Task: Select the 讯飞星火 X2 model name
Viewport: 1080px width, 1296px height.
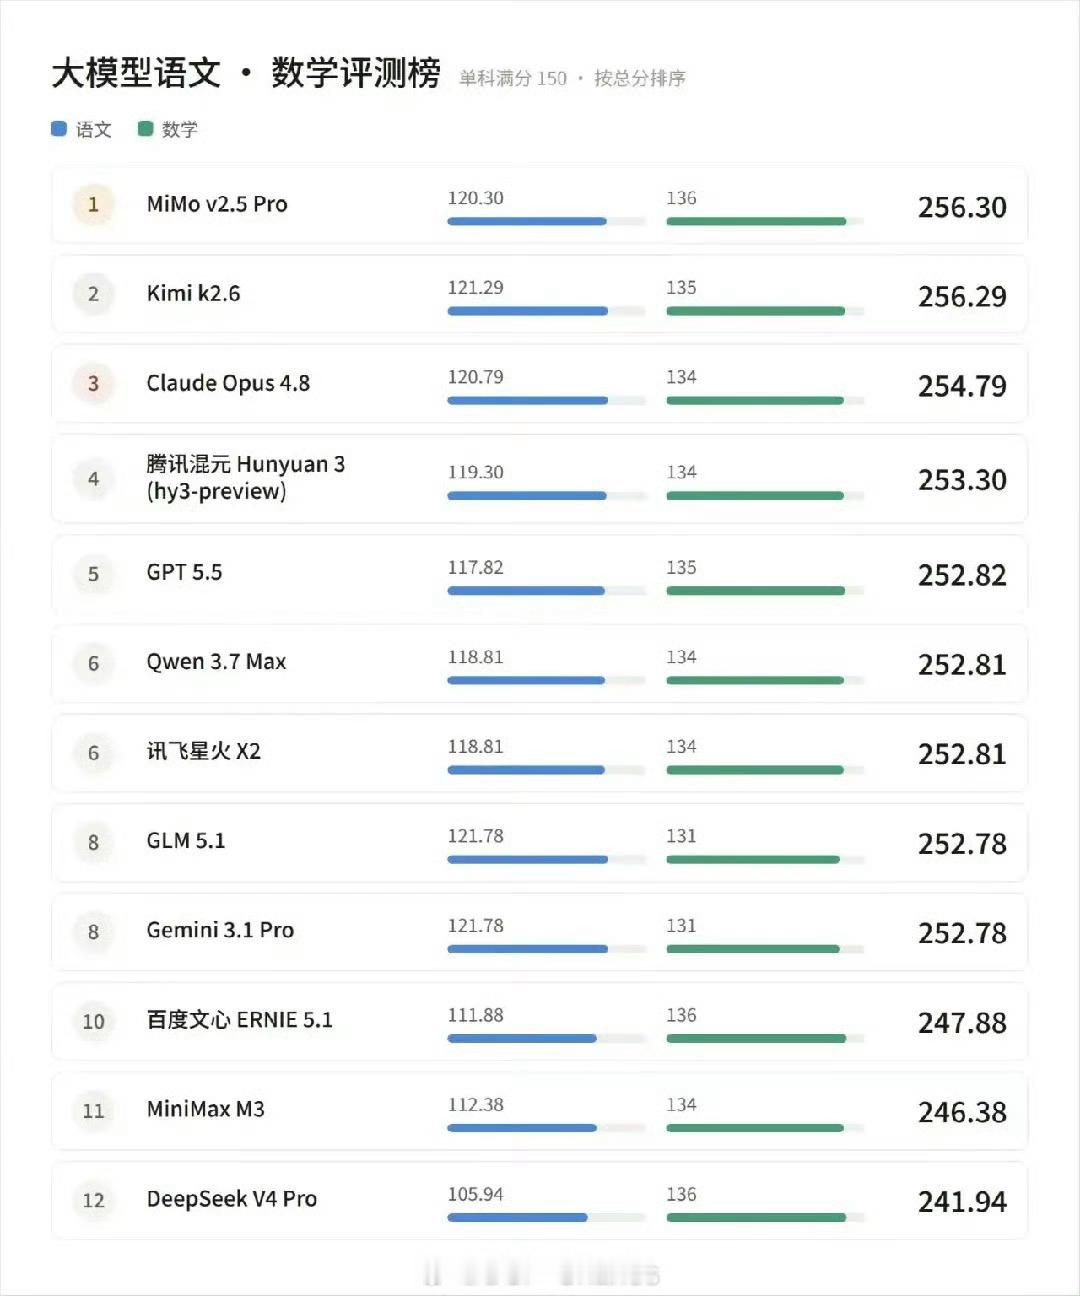Action: pyautogui.click(x=204, y=751)
